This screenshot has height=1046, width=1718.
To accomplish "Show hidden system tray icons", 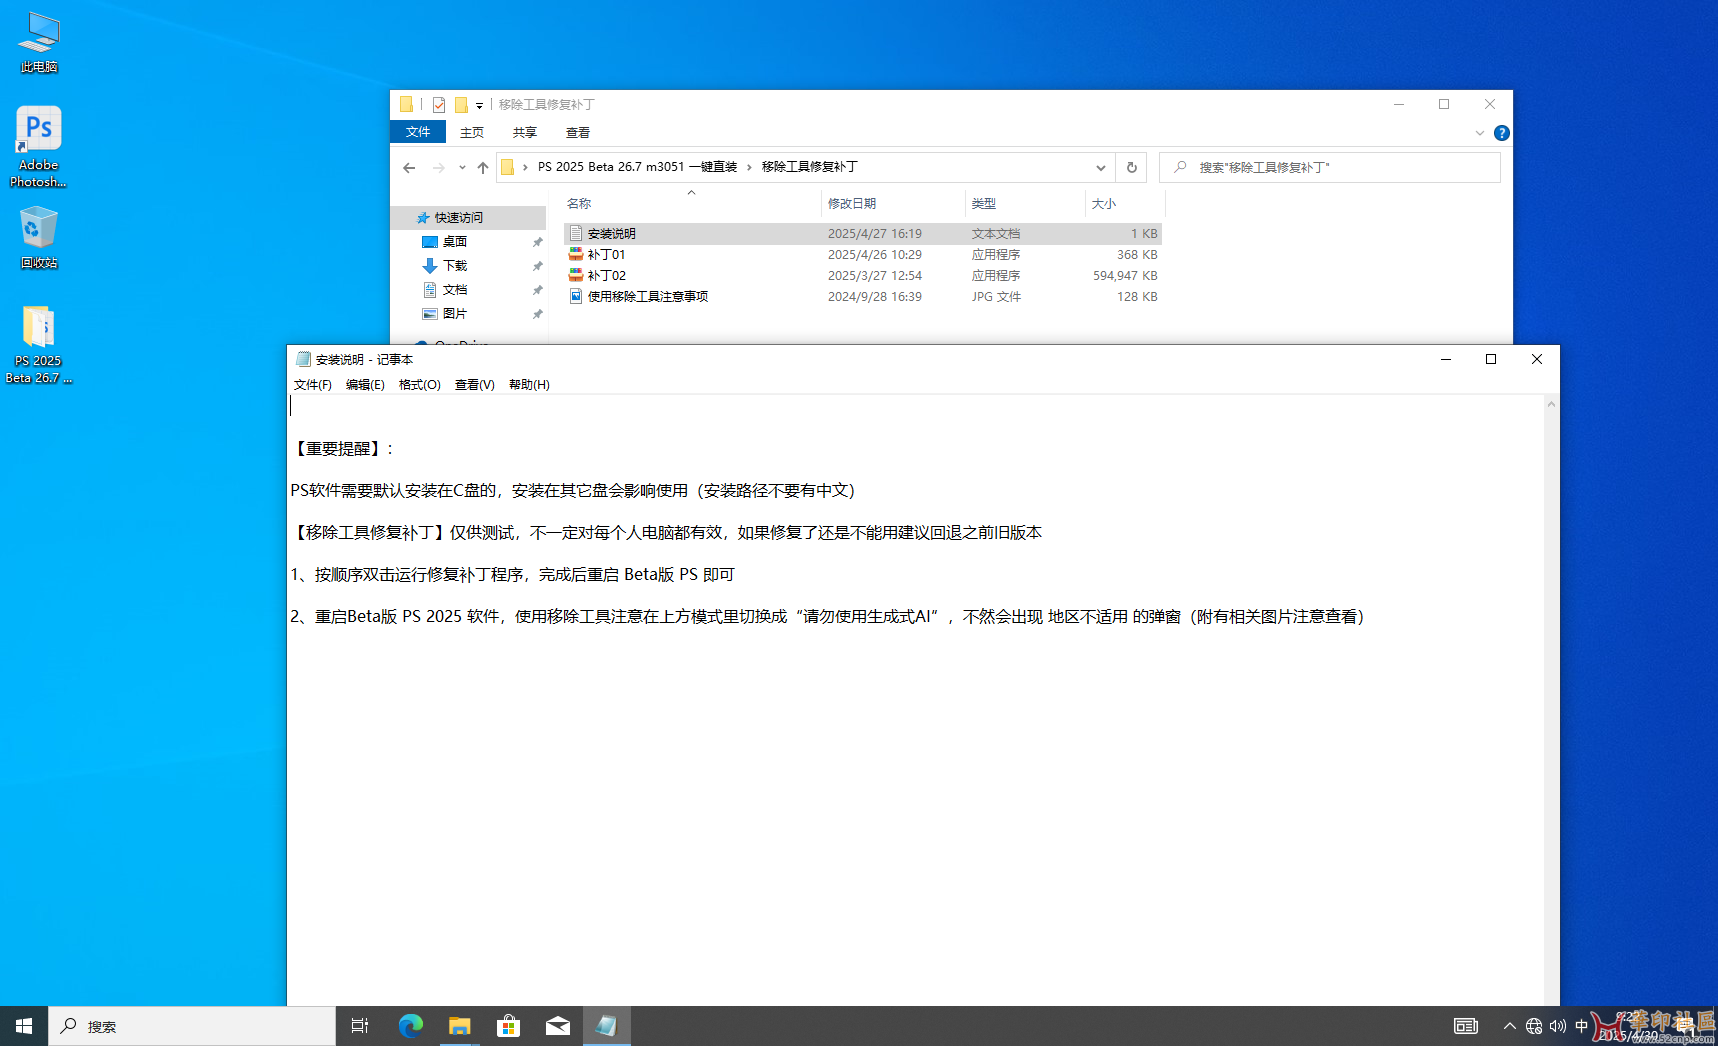I will [x=1510, y=1026].
